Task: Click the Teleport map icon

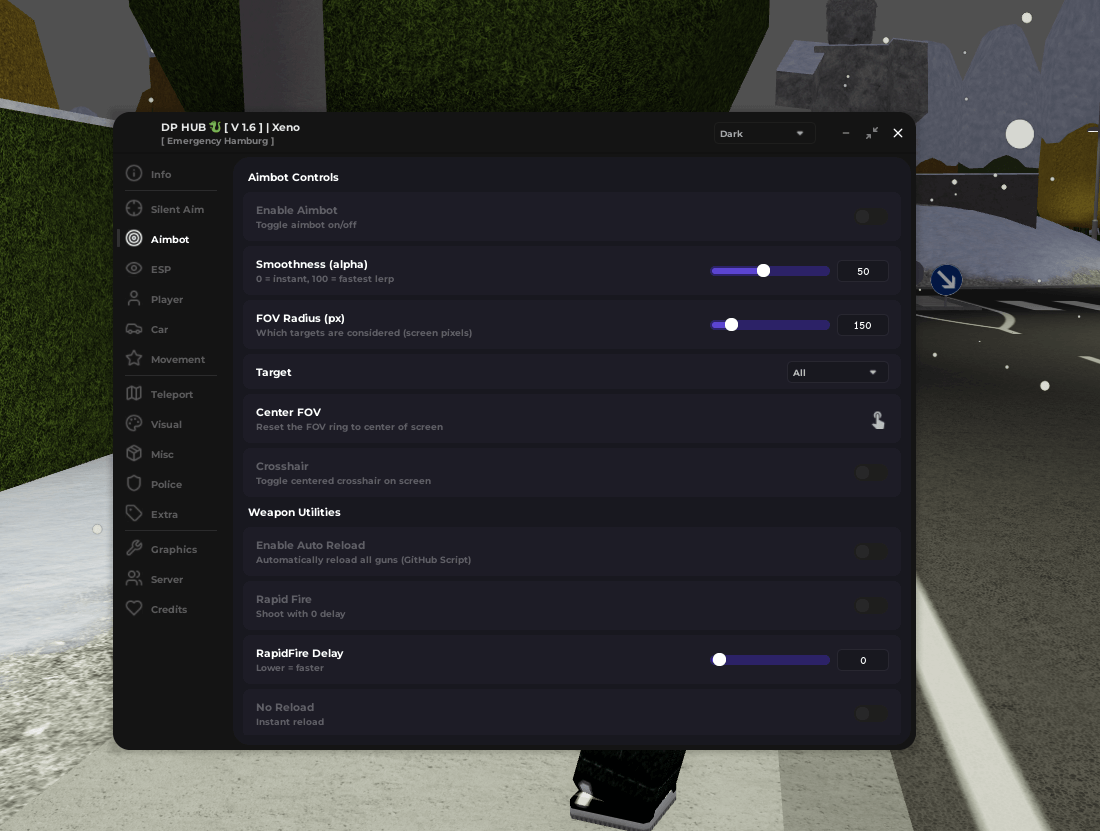Action: click(134, 393)
